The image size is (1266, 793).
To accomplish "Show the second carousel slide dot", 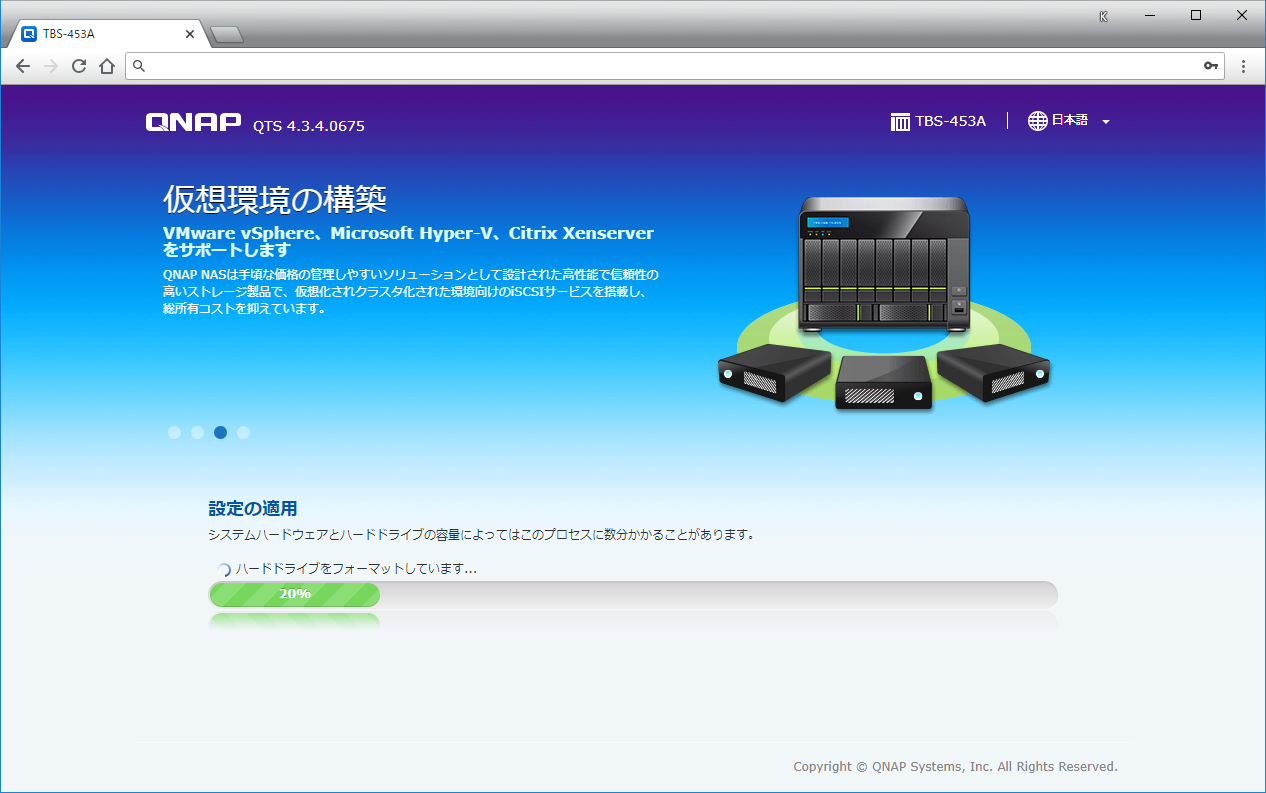I will (x=197, y=432).
